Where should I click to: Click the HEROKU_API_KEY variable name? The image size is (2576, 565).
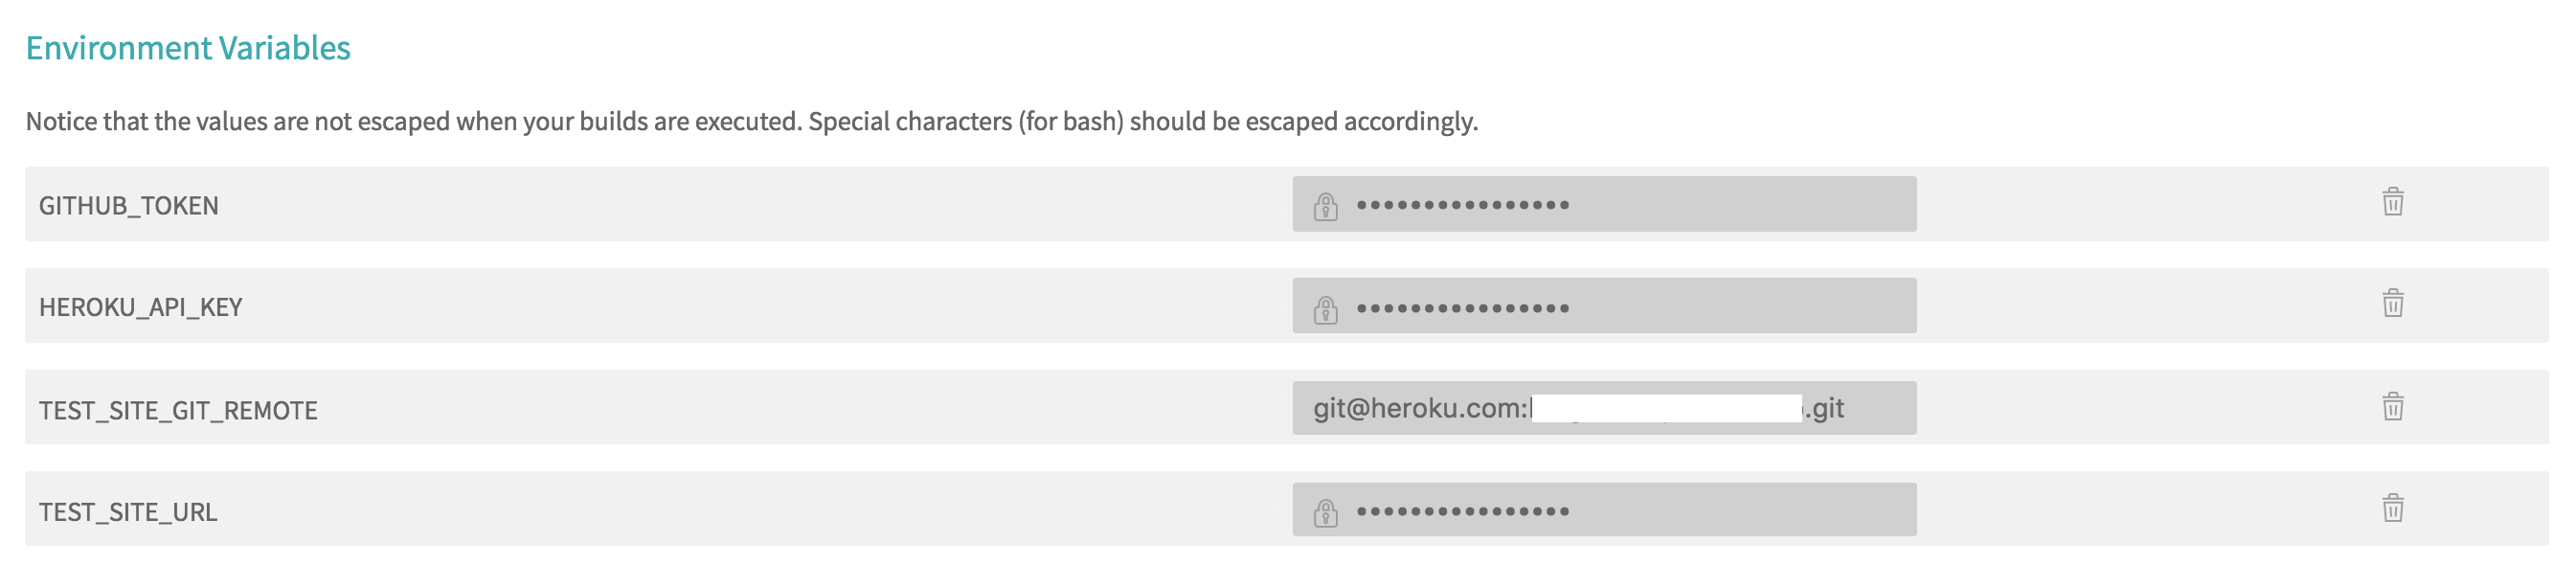coord(140,307)
